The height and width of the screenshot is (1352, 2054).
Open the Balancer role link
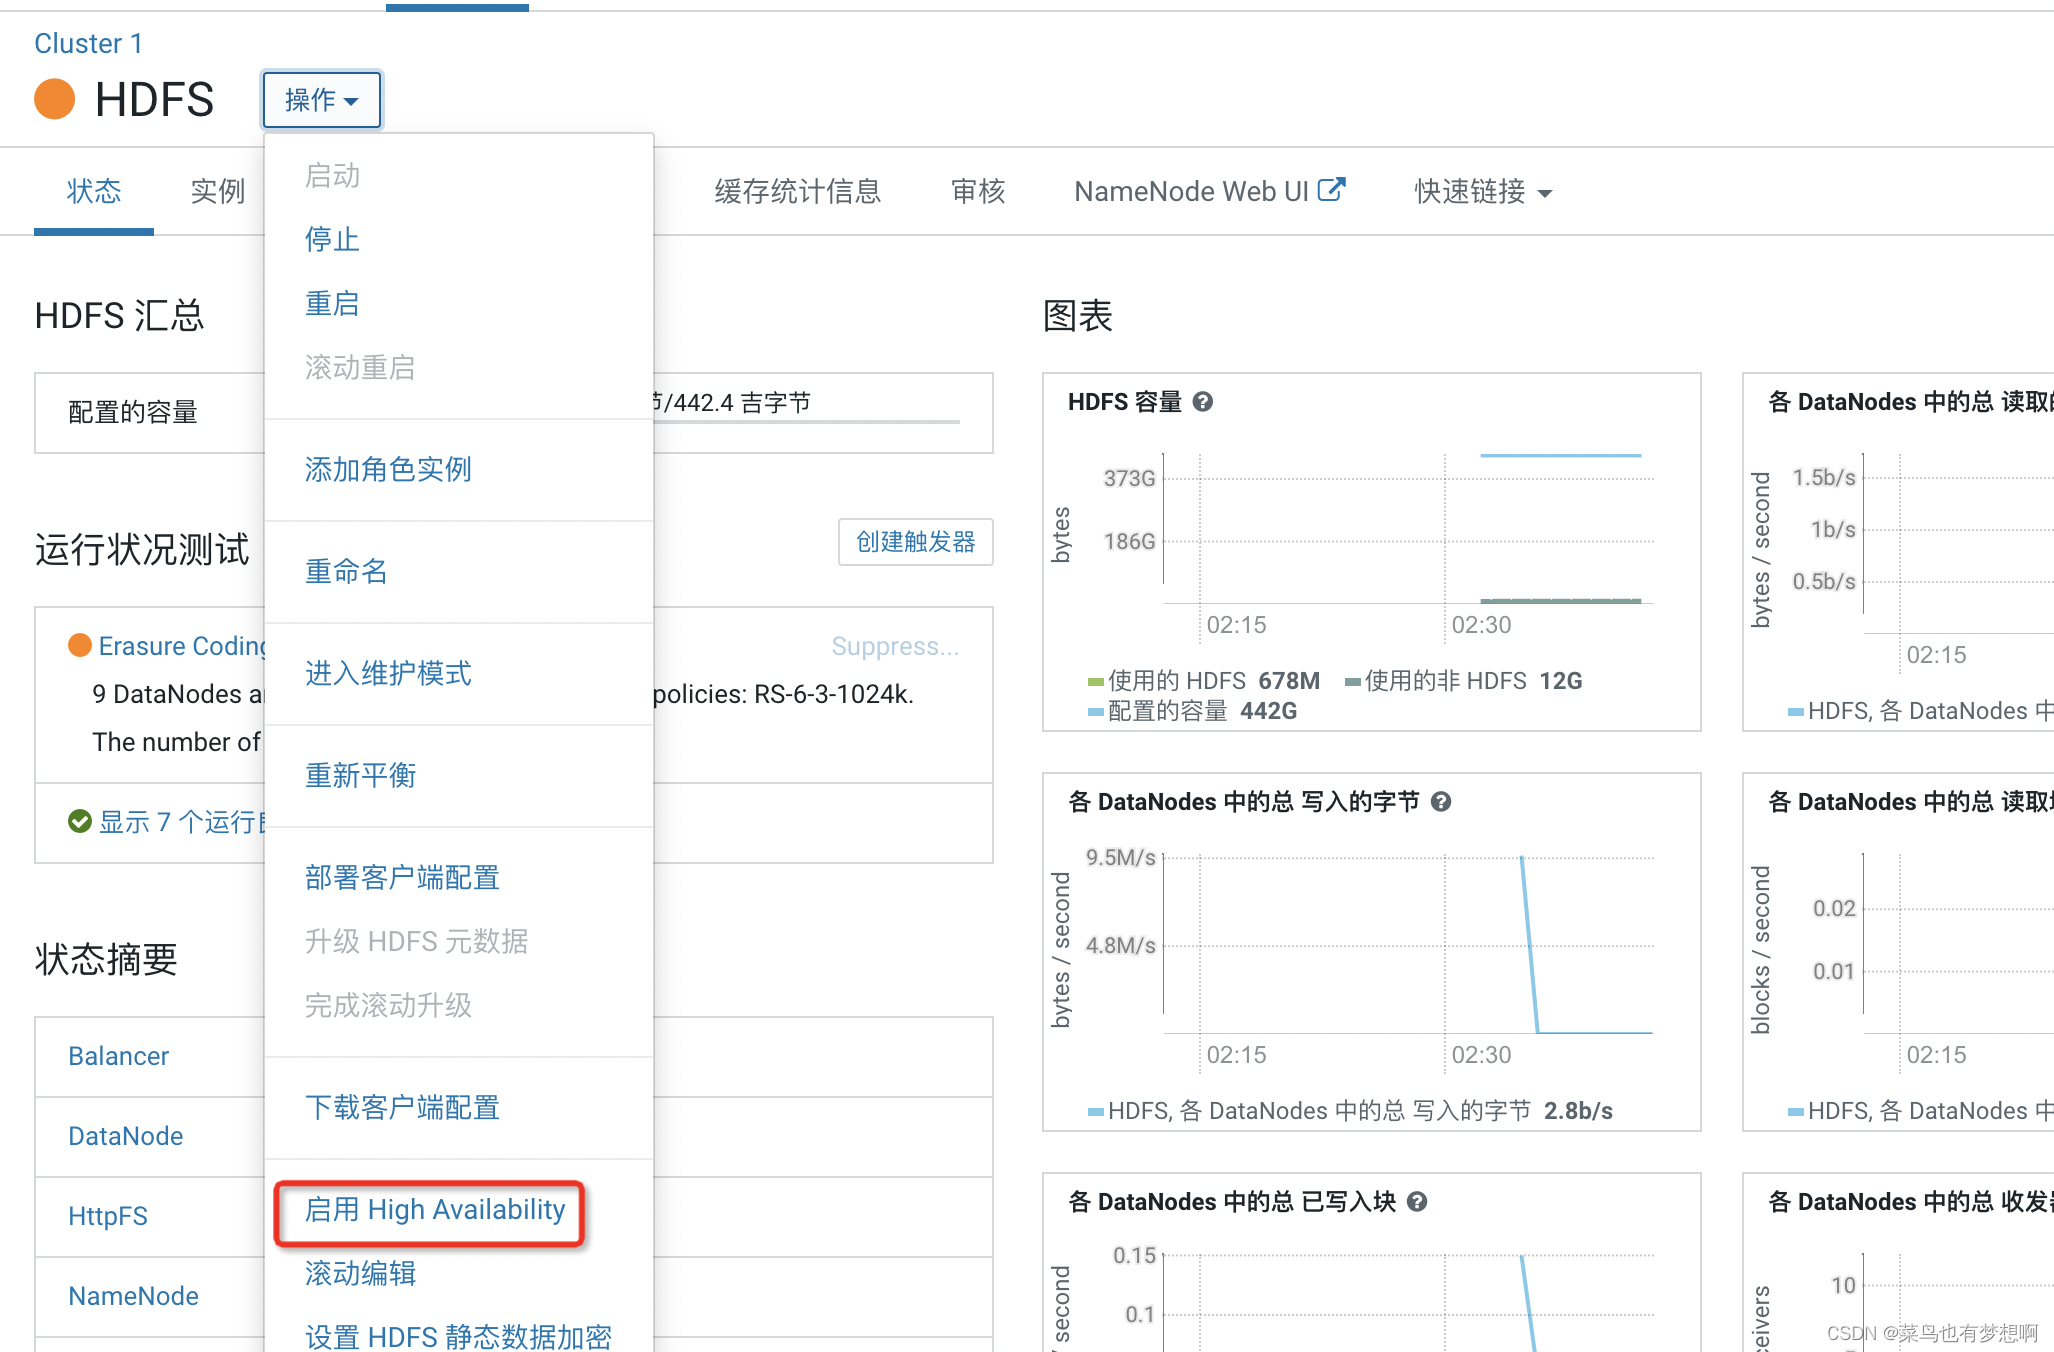point(118,1056)
